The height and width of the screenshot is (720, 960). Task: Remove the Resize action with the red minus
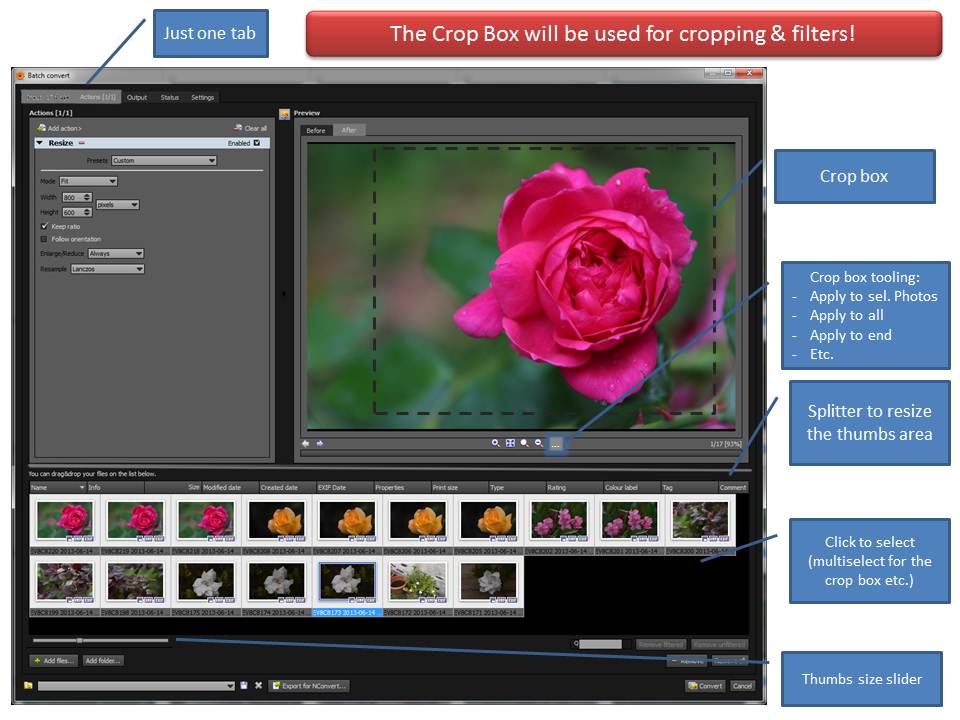point(81,143)
